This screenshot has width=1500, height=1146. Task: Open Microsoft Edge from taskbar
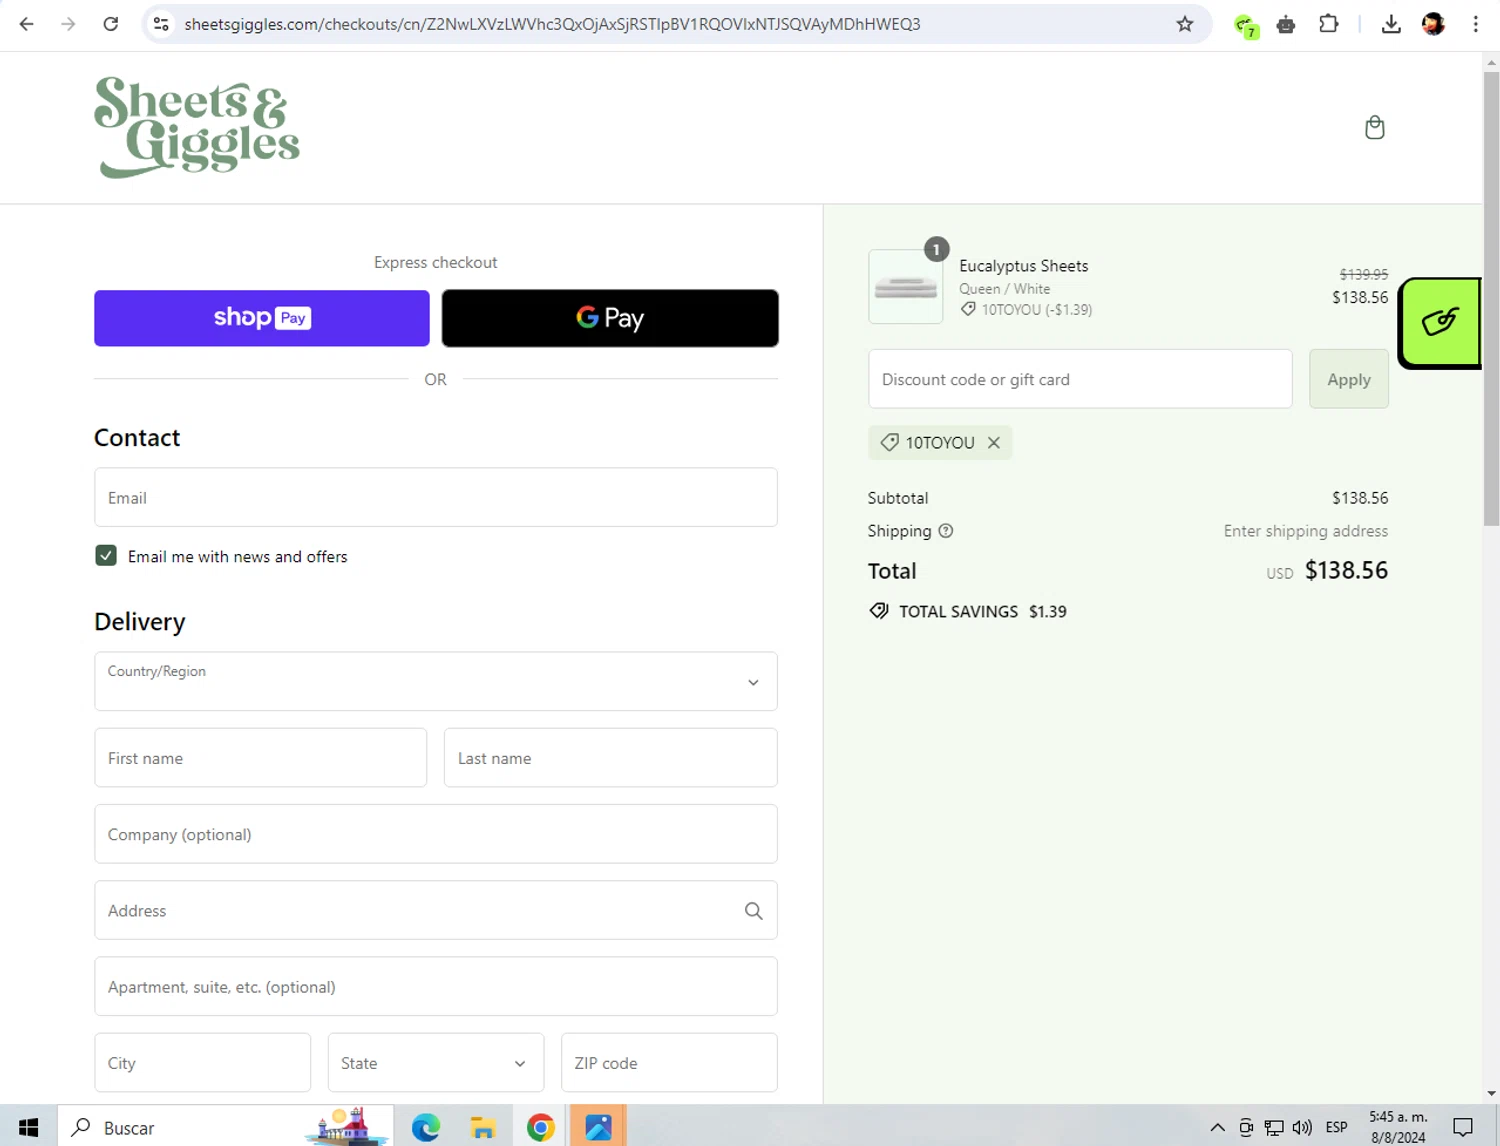[426, 1128]
